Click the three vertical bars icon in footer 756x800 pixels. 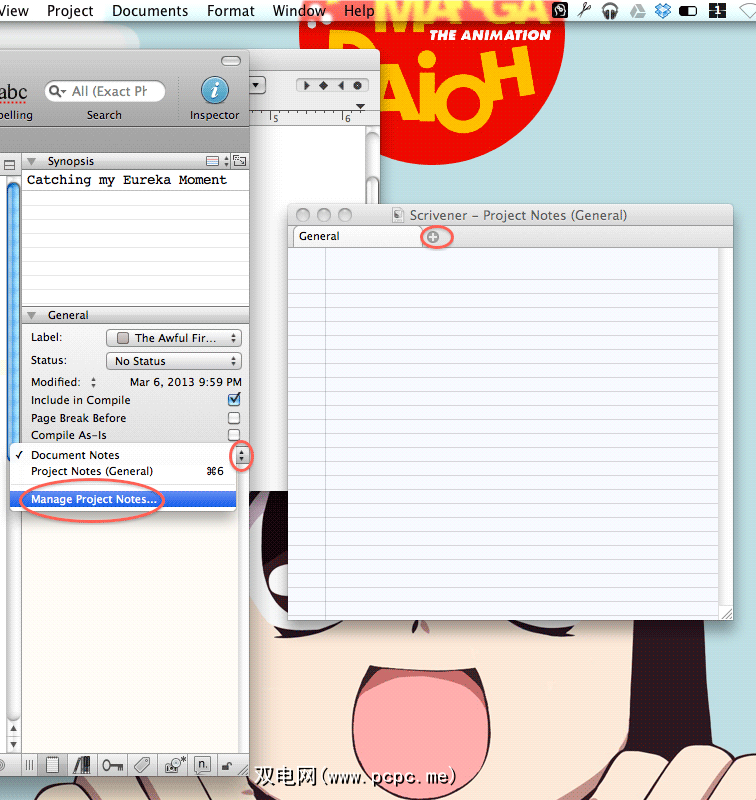pyautogui.click(x=30, y=765)
